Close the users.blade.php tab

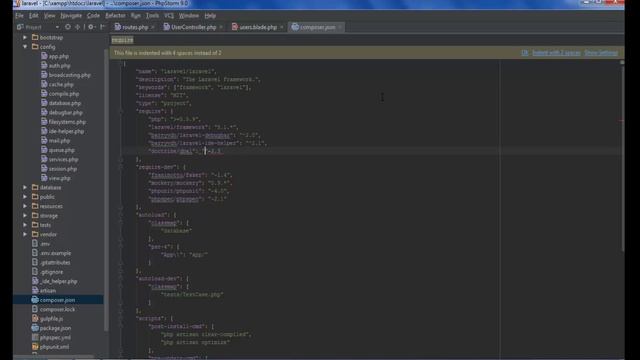pyautogui.click(x=281, y=27)
